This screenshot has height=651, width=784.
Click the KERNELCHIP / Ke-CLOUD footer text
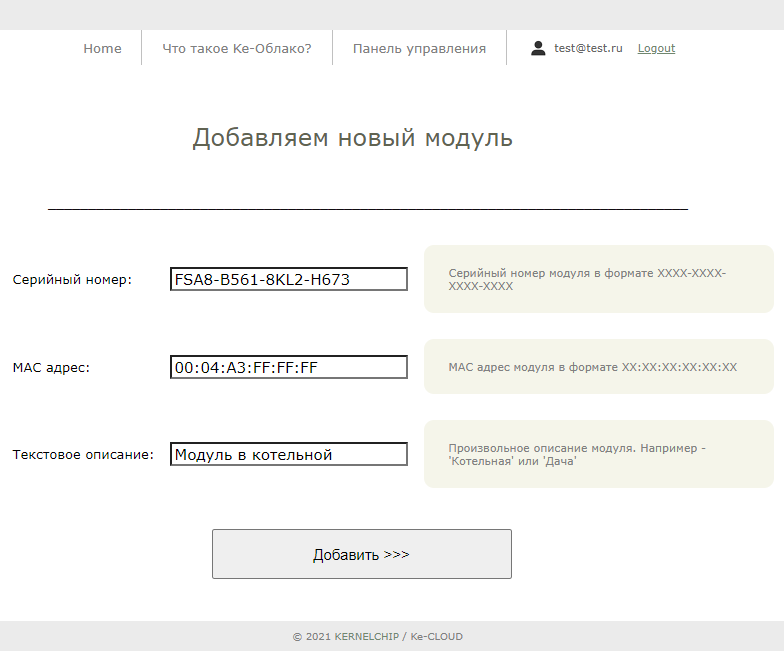tap(378, 636)
